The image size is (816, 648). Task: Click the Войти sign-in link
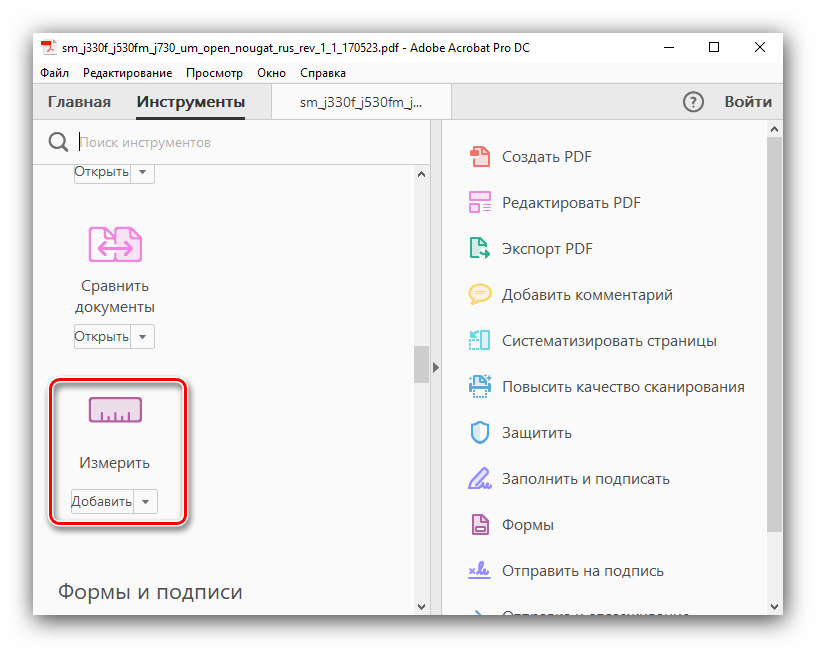pos(748,102)
